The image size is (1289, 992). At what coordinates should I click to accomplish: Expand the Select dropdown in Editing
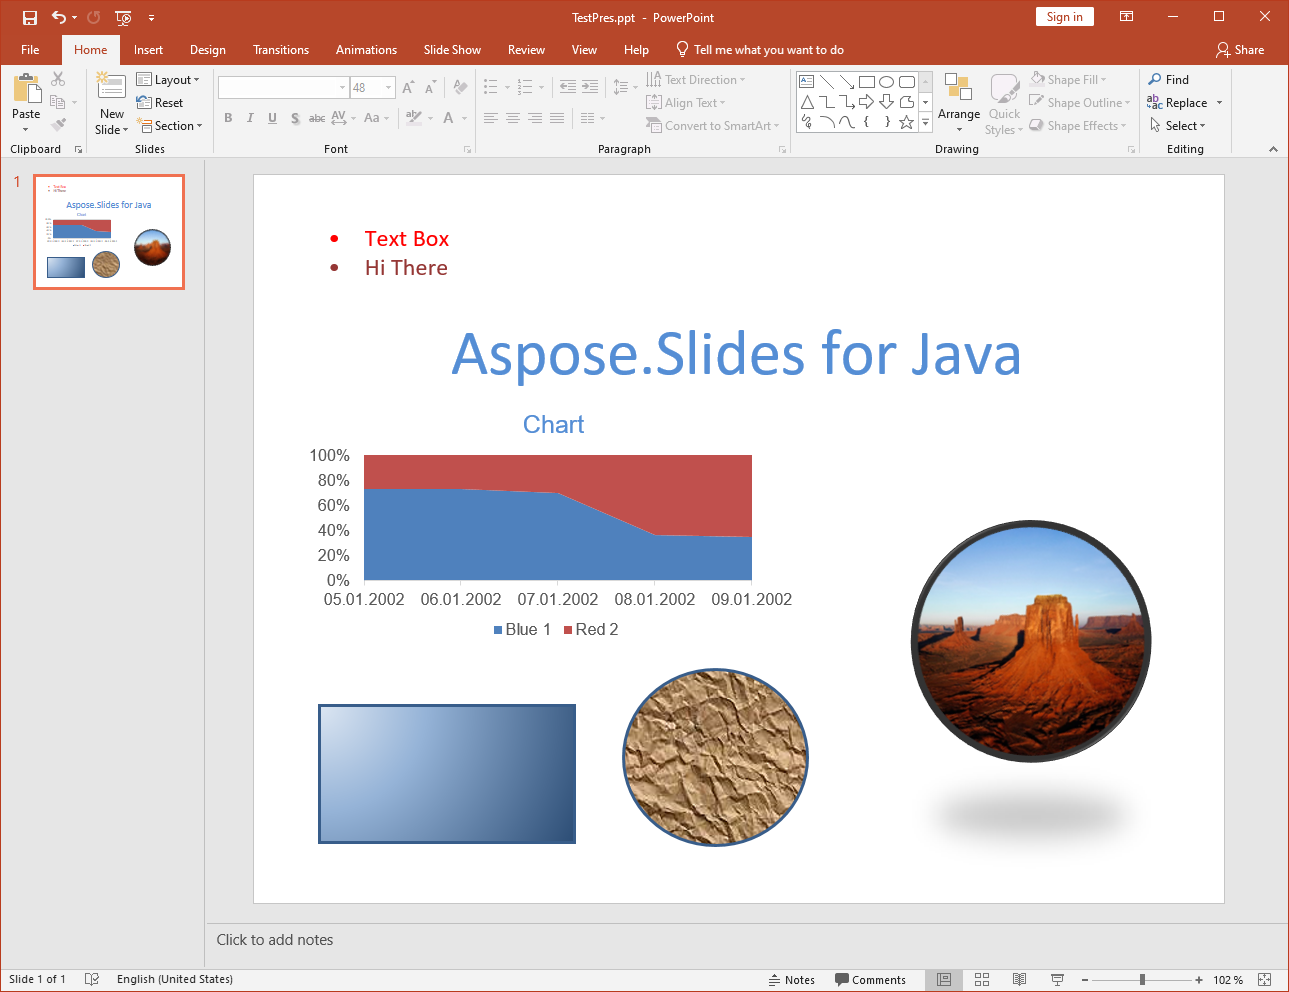click(x=1178, y=126)
